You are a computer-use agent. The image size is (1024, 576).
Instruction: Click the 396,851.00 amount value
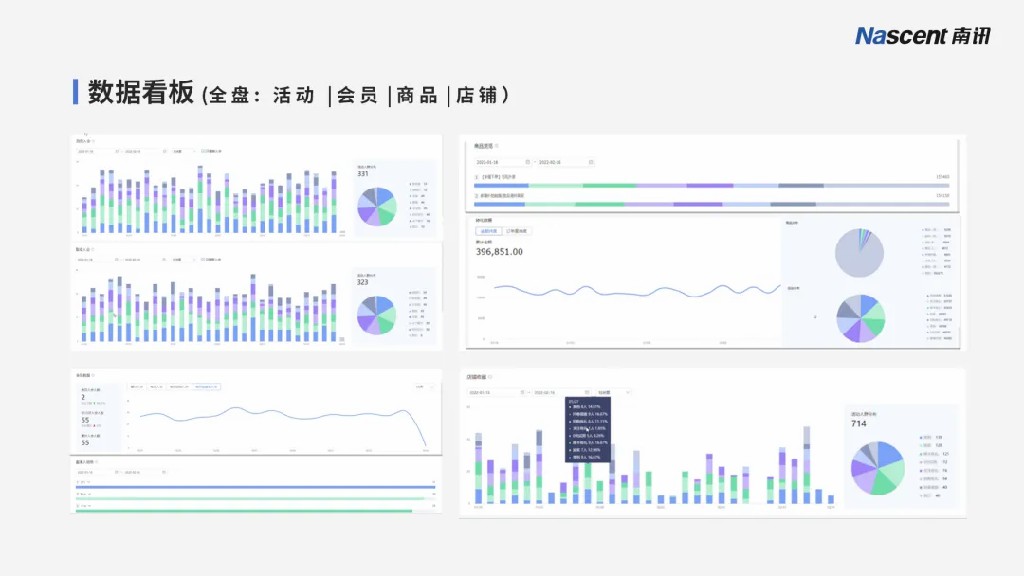click(x=499, y=251)
